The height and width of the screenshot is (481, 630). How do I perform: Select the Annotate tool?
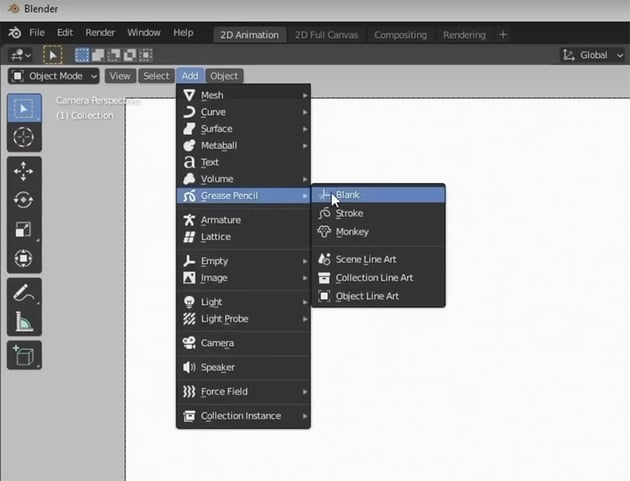point(24,293)
